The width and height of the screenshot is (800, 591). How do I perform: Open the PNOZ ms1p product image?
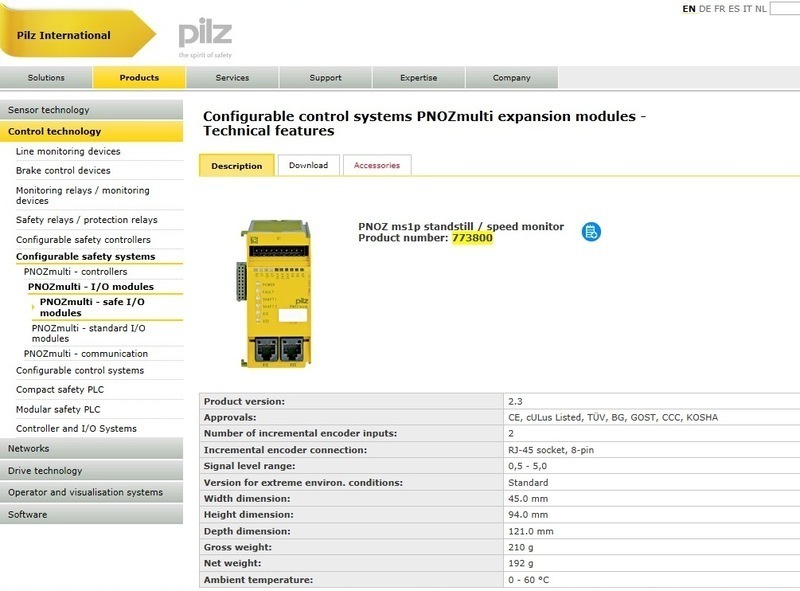click(x=275, y=293)
